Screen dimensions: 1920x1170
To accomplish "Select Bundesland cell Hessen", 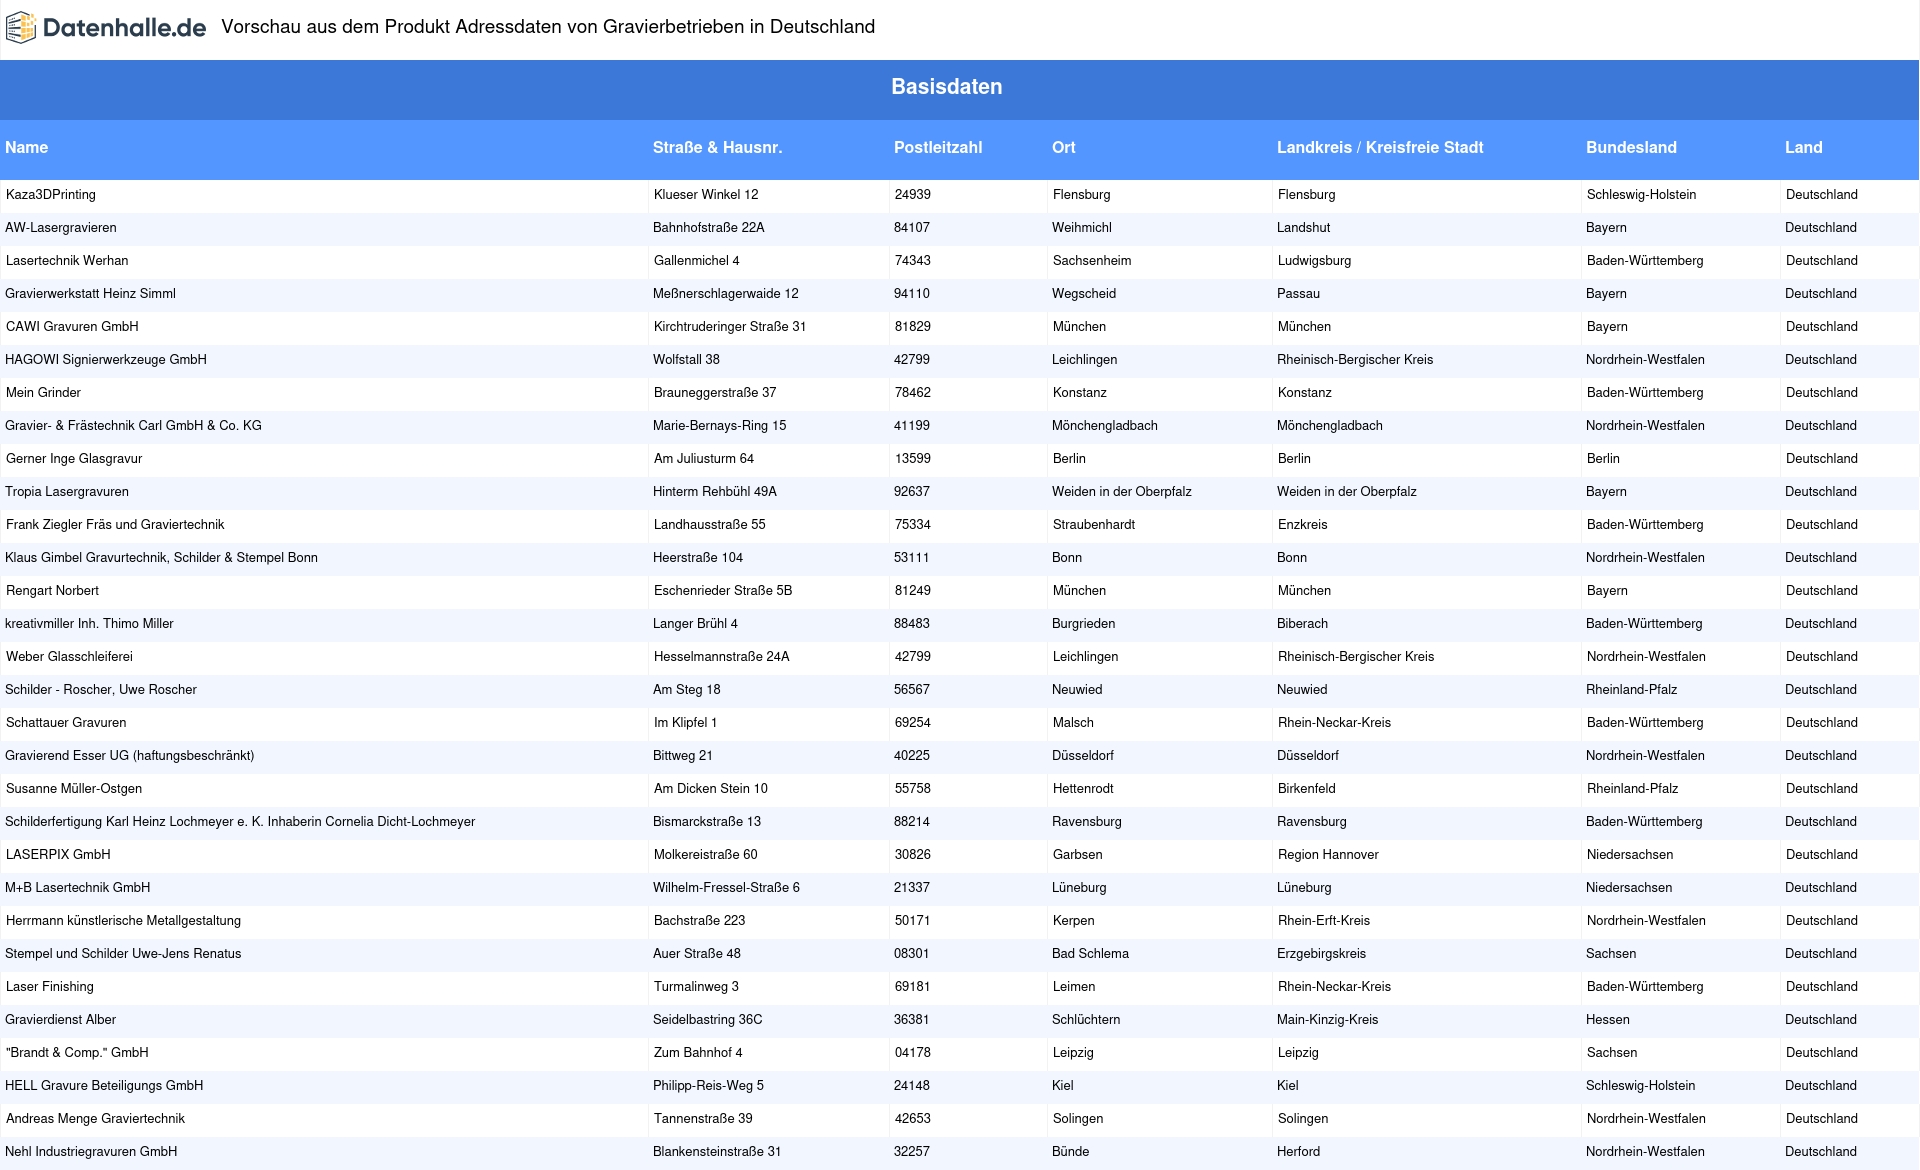I will pyautogui.click(x=1608, y=1020).
